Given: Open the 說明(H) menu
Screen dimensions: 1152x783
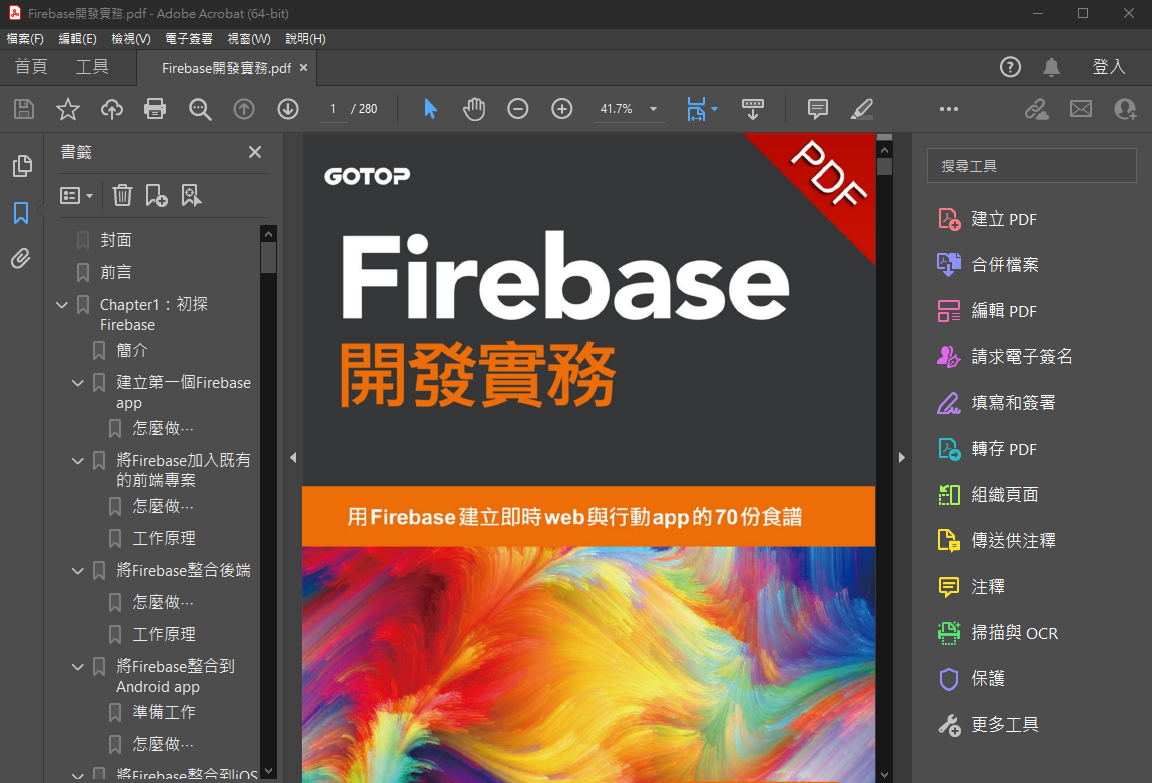Looking at the screenshot, I should [x=306, y=39].
